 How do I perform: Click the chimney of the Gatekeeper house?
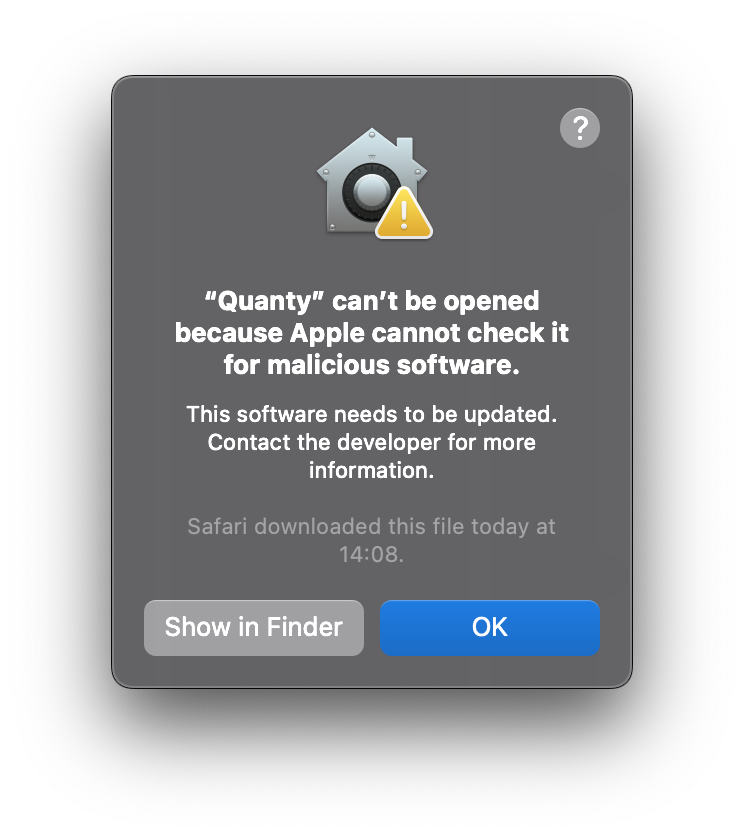(x=405, y=147)
